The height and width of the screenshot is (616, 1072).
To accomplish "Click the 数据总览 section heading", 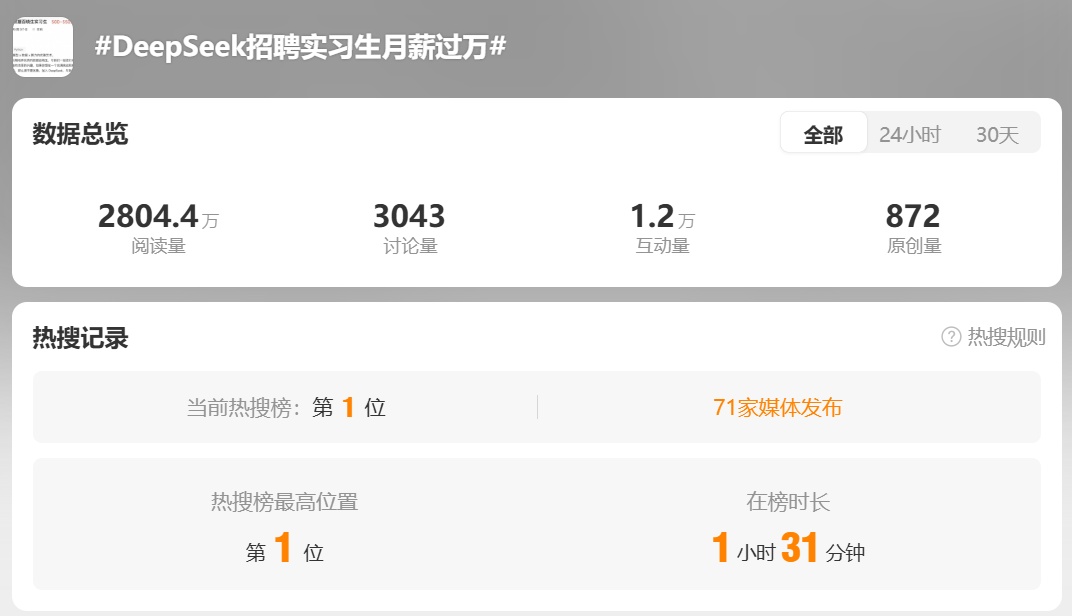I will (x=80, y=133).
